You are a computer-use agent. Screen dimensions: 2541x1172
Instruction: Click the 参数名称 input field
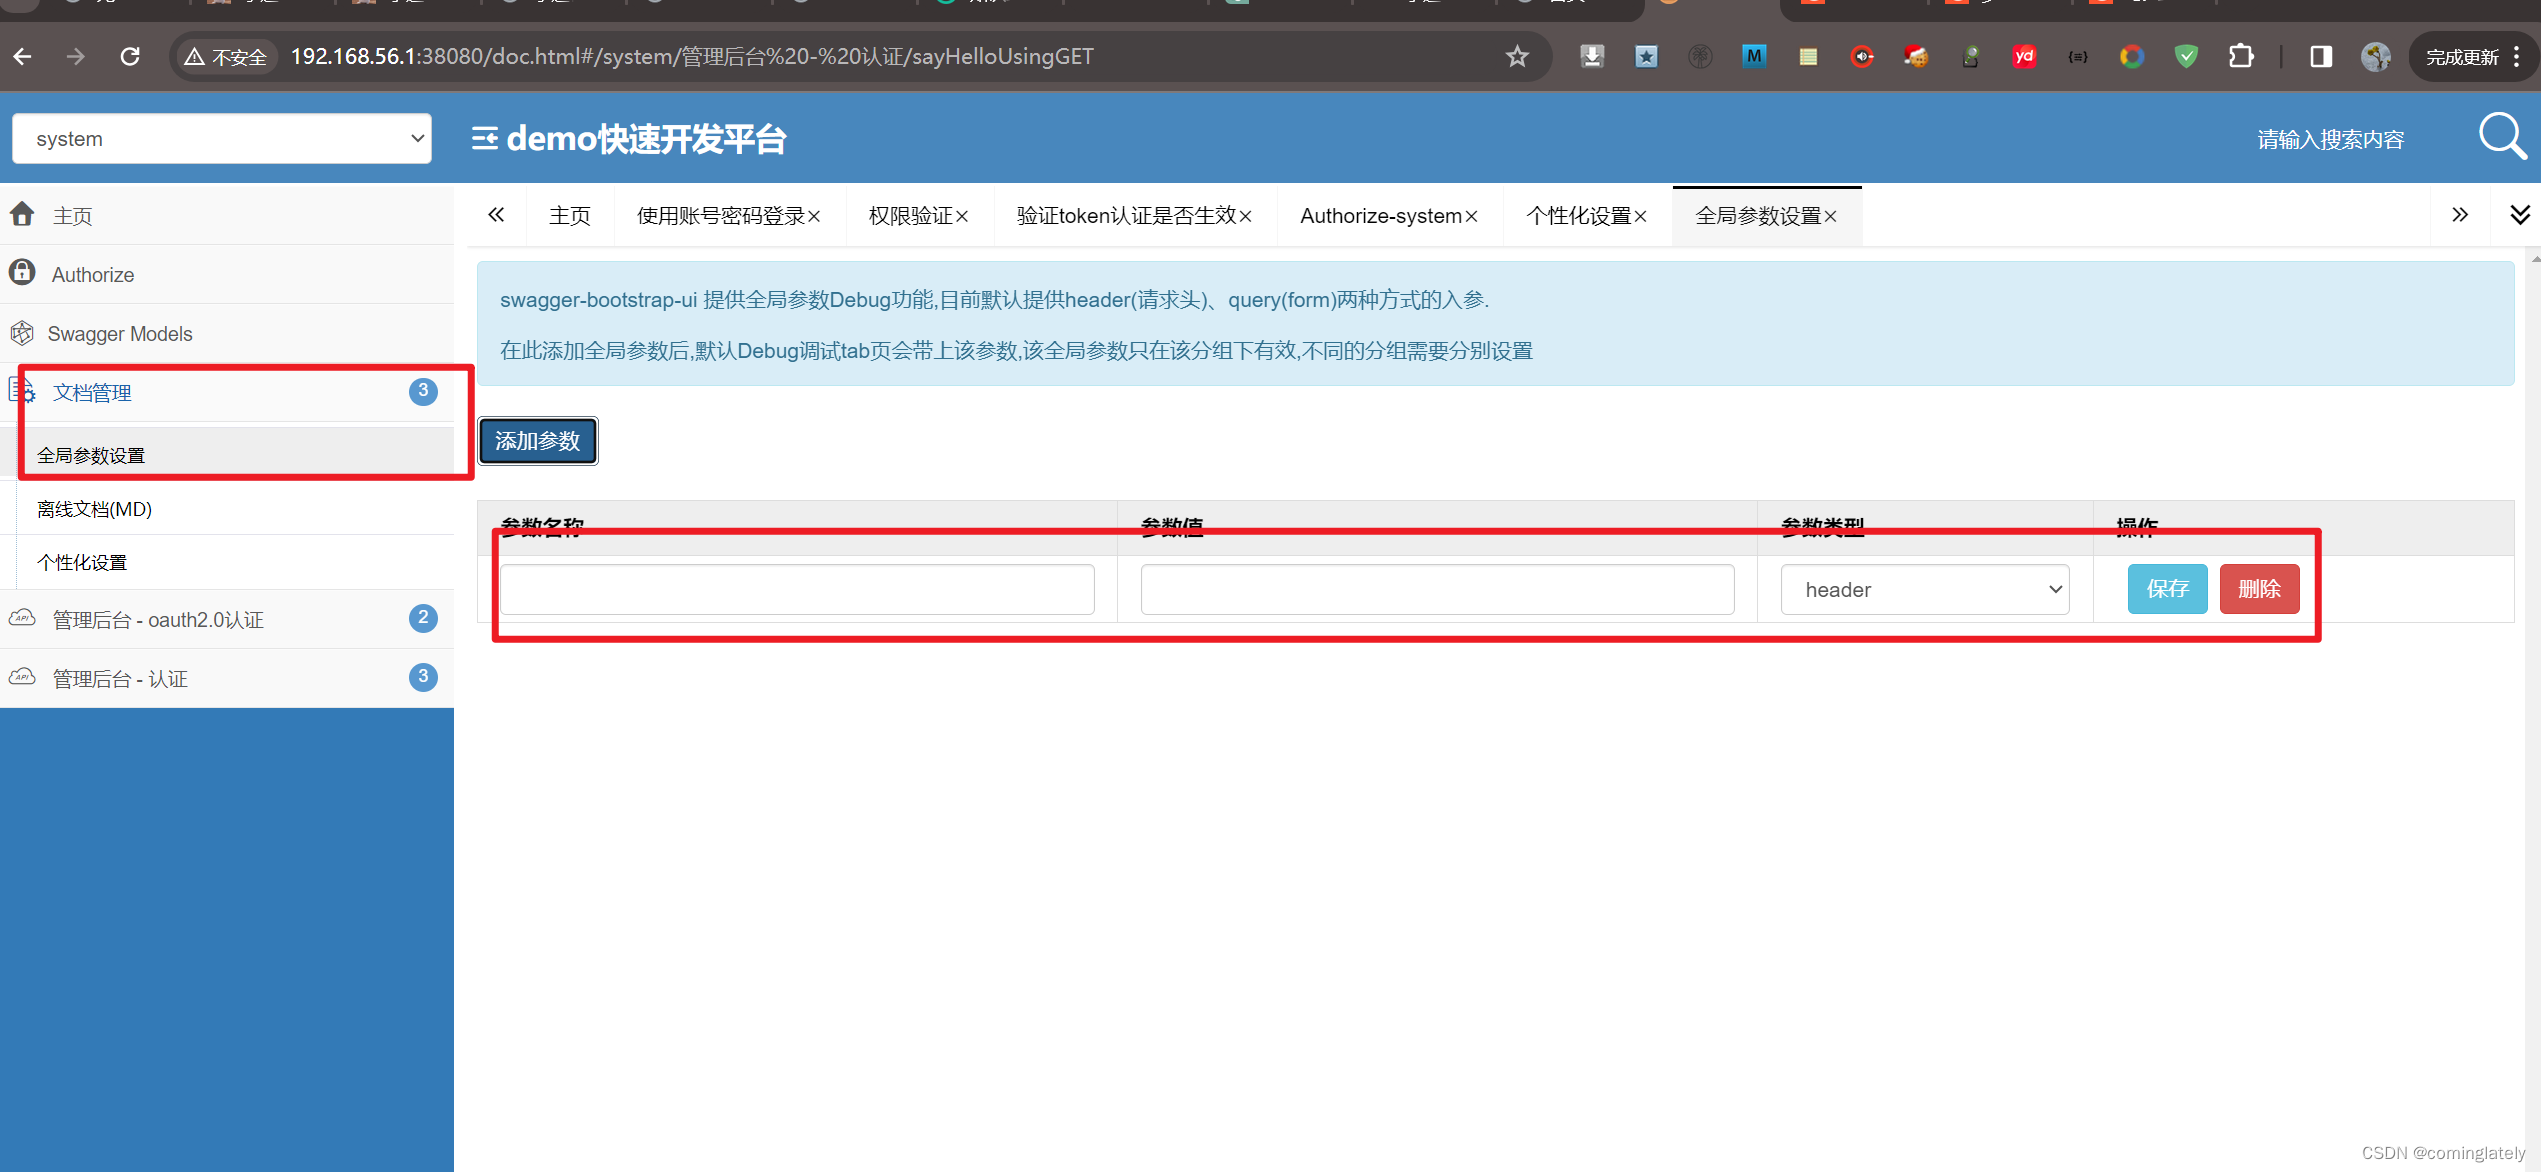click(x=797, y=589)
